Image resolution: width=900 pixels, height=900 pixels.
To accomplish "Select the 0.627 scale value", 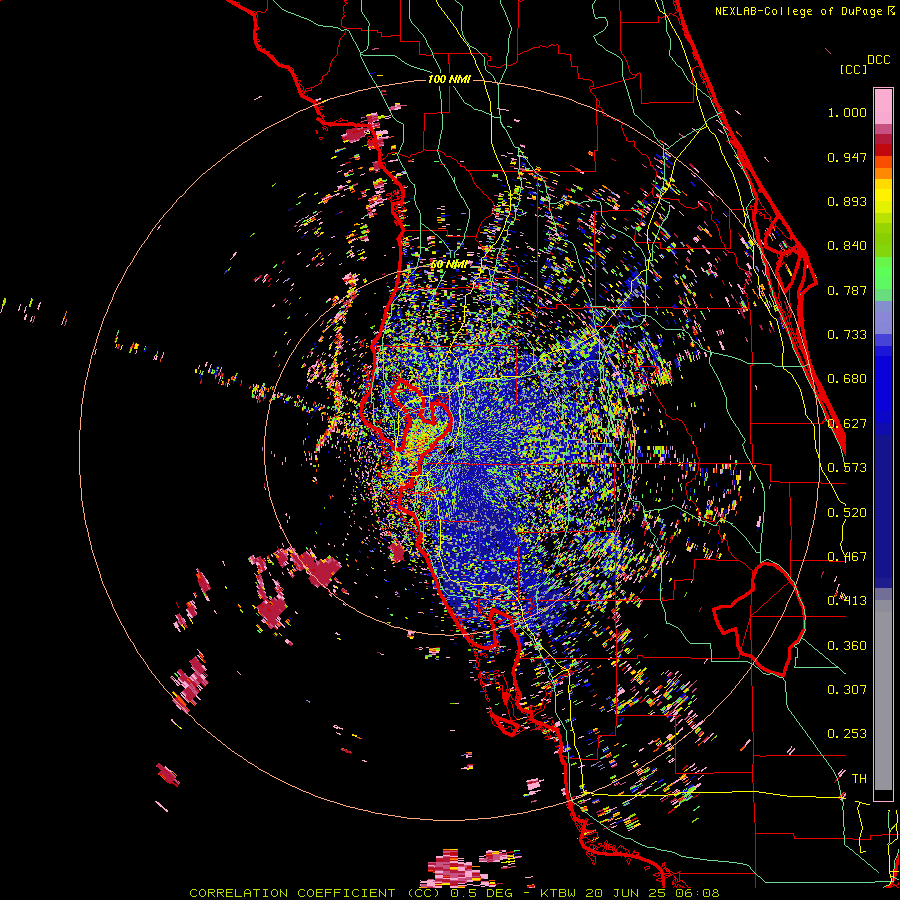I will 847,424.
